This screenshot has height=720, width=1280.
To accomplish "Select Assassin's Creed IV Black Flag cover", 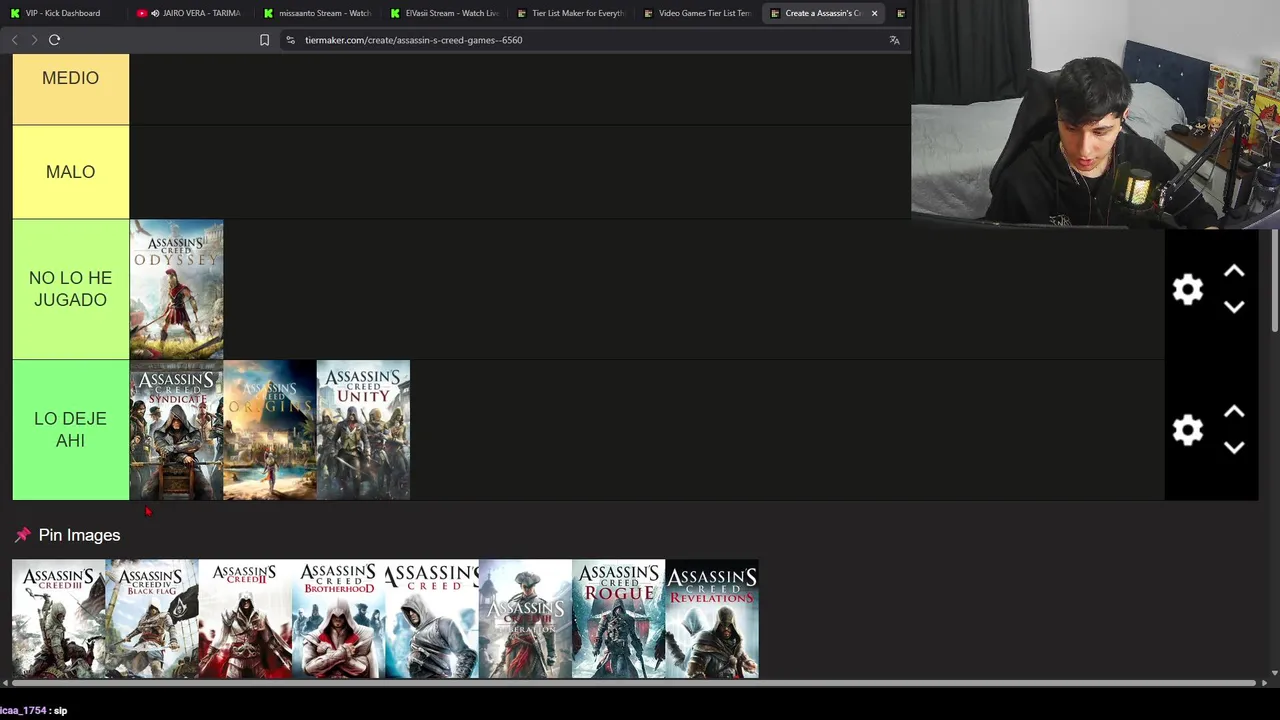I will click(x=152, y=619).
